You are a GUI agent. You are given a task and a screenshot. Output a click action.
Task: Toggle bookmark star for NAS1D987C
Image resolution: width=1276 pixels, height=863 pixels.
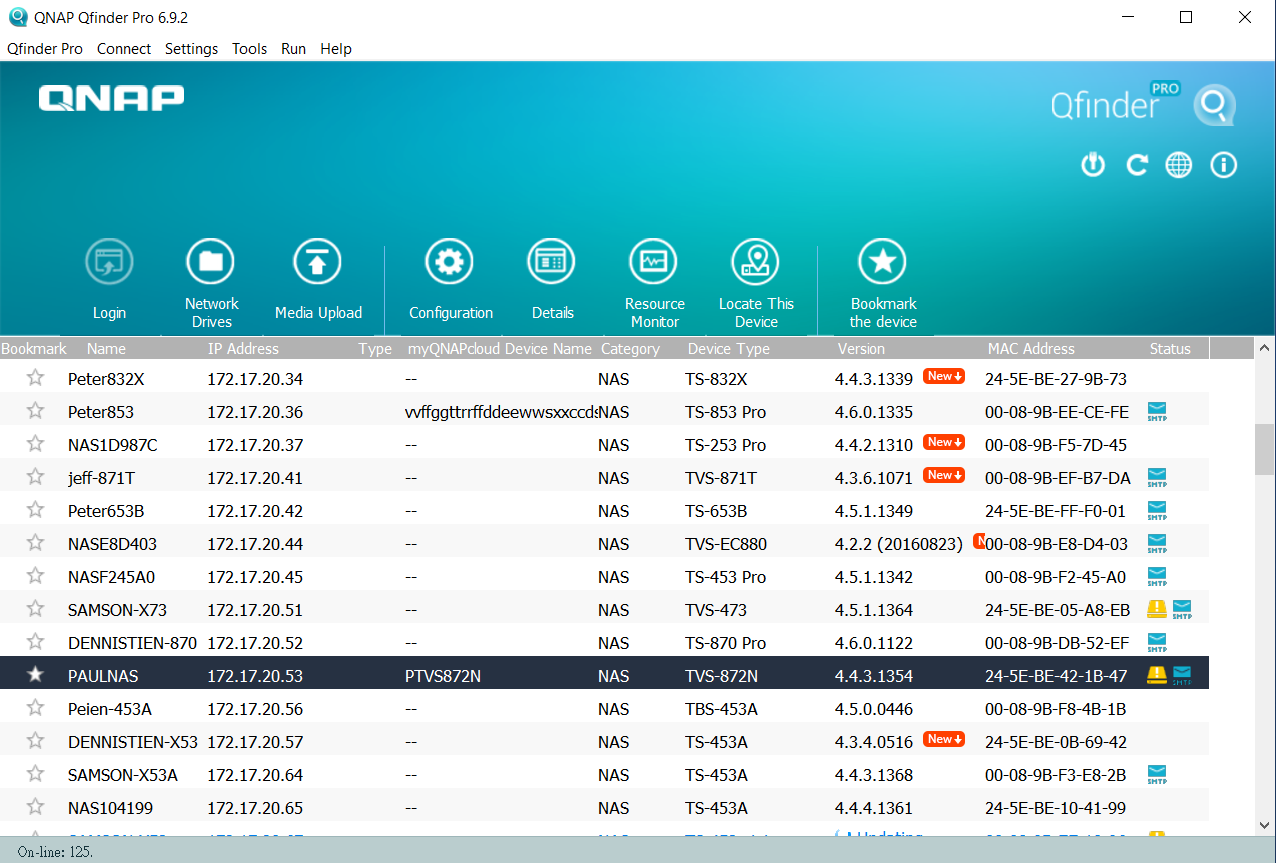point(36,444)
